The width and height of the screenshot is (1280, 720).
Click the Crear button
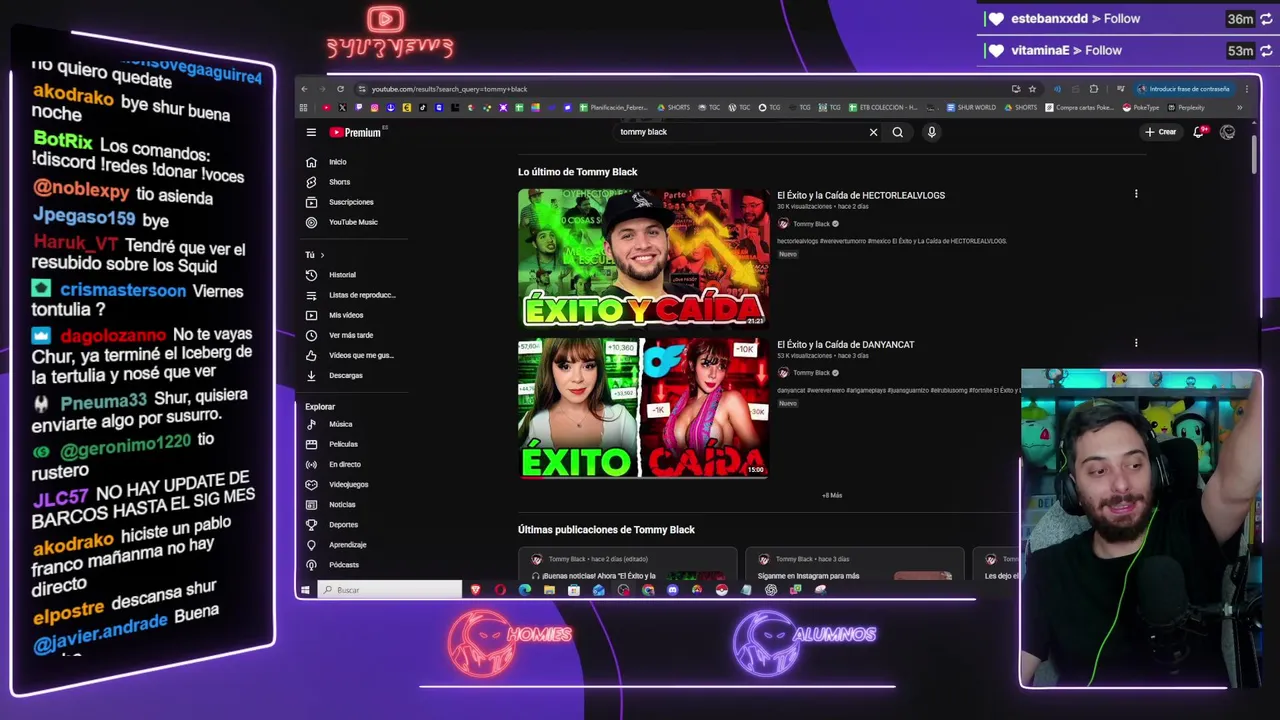(1161, 132)
